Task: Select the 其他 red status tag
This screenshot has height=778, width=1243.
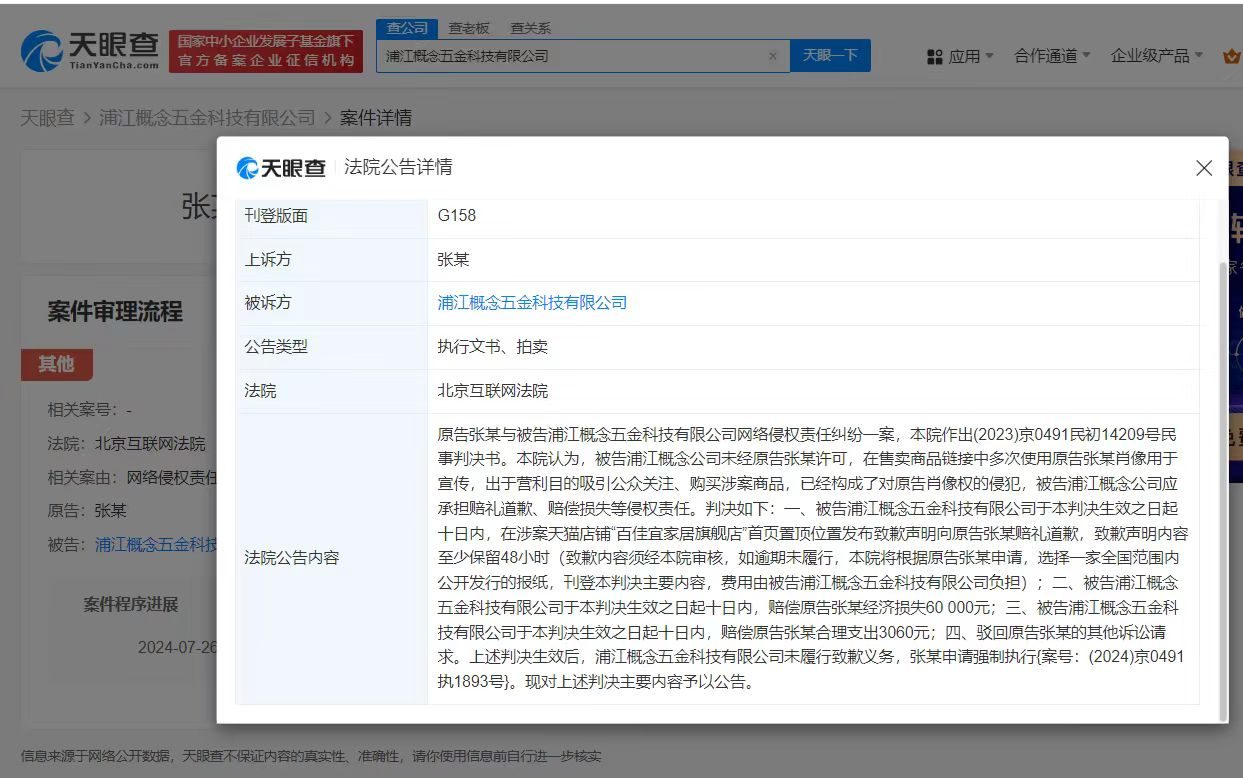Action: tap(57, 365)
